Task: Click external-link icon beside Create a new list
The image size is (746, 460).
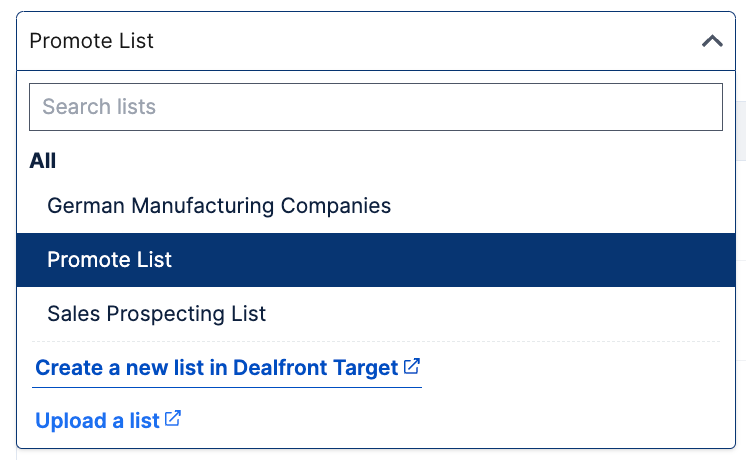Action: (x=412, y=367)
